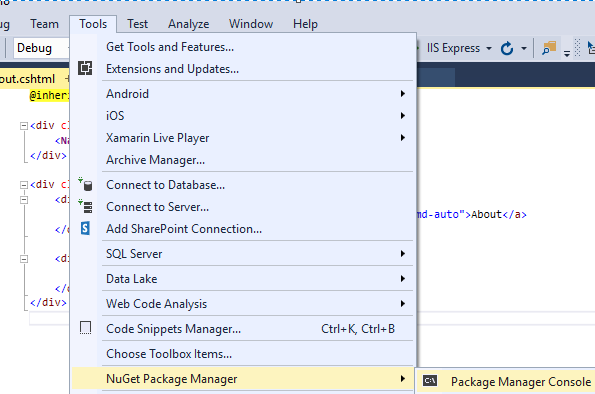
Task: Click the refresh browser icon in toolbar
Action: tap(507, 48)
